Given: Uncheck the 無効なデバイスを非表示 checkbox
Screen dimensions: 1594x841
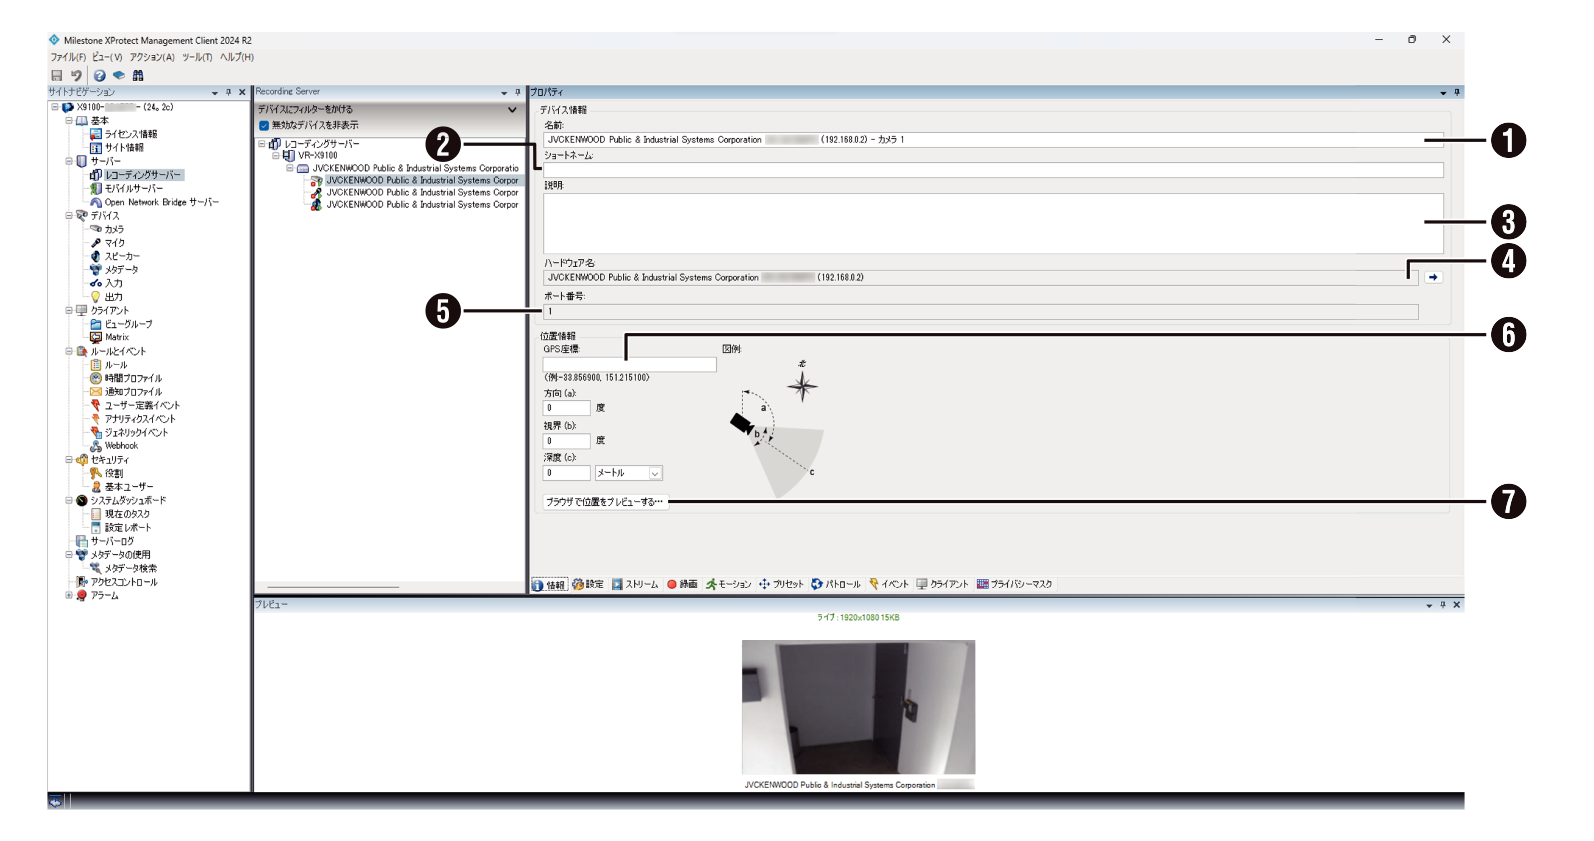Looking at the screenshot, I should 264,126.
